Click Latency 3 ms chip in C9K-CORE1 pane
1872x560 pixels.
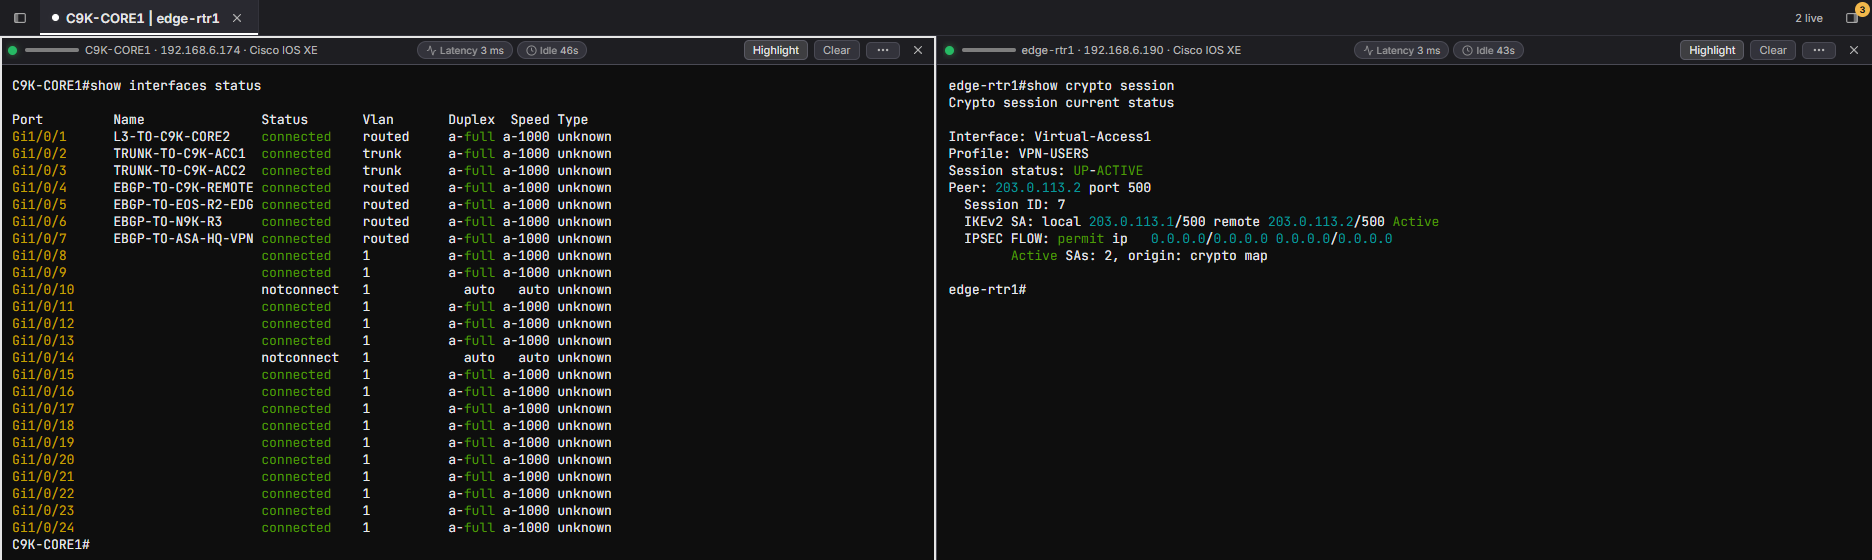click(465, 50)
